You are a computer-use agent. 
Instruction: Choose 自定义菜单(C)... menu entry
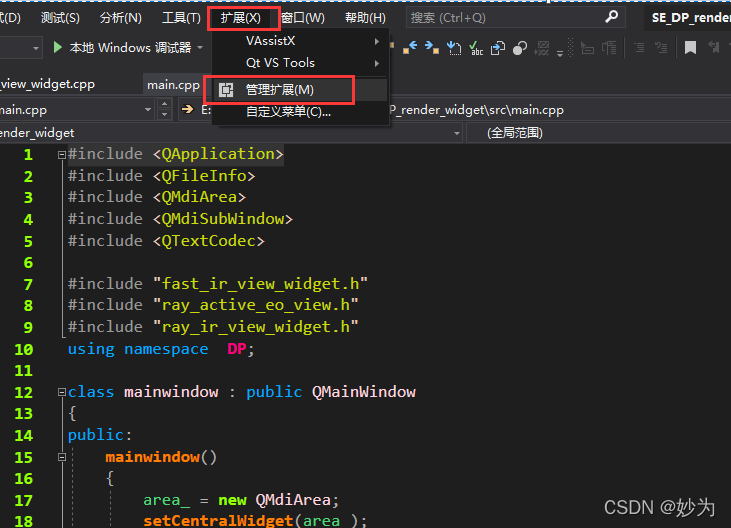tap(301, 112)
